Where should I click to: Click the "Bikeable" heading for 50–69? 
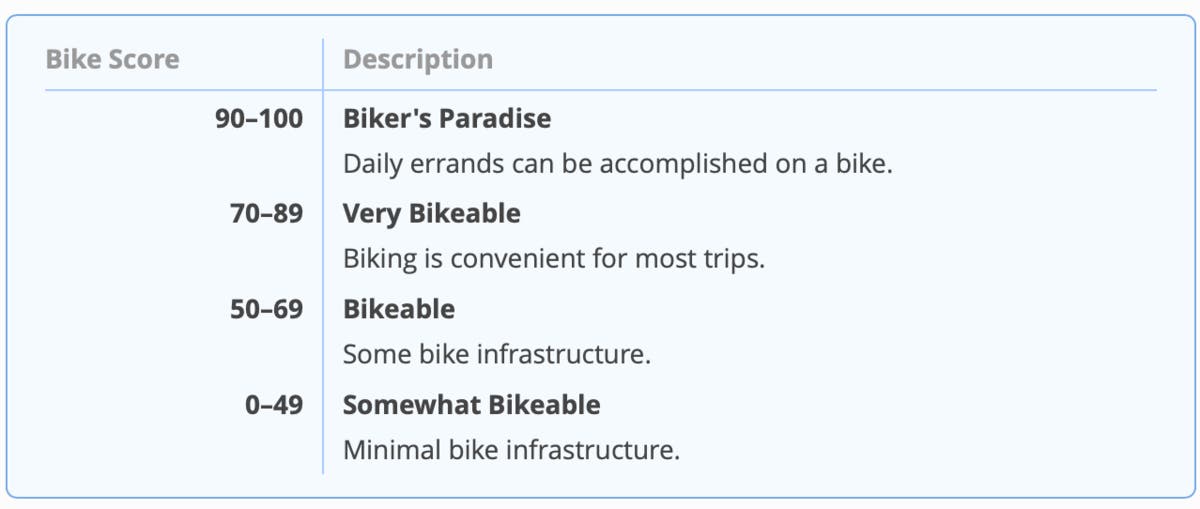tap(398, 309)
